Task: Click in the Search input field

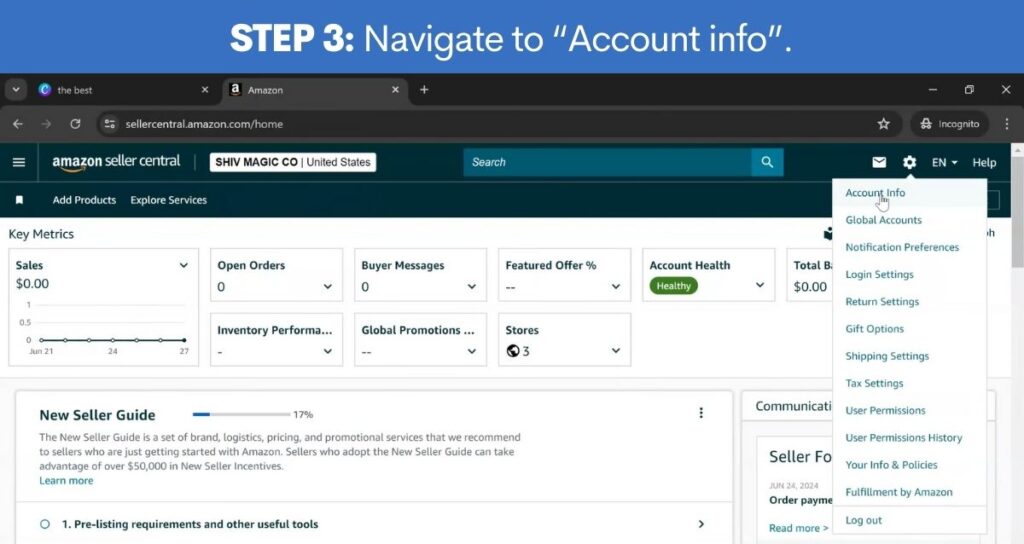Action: (607, 162)
